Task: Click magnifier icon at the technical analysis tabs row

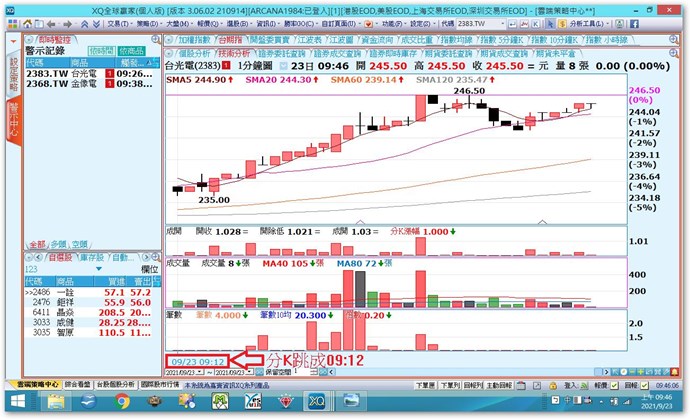Action: point(674,53)
